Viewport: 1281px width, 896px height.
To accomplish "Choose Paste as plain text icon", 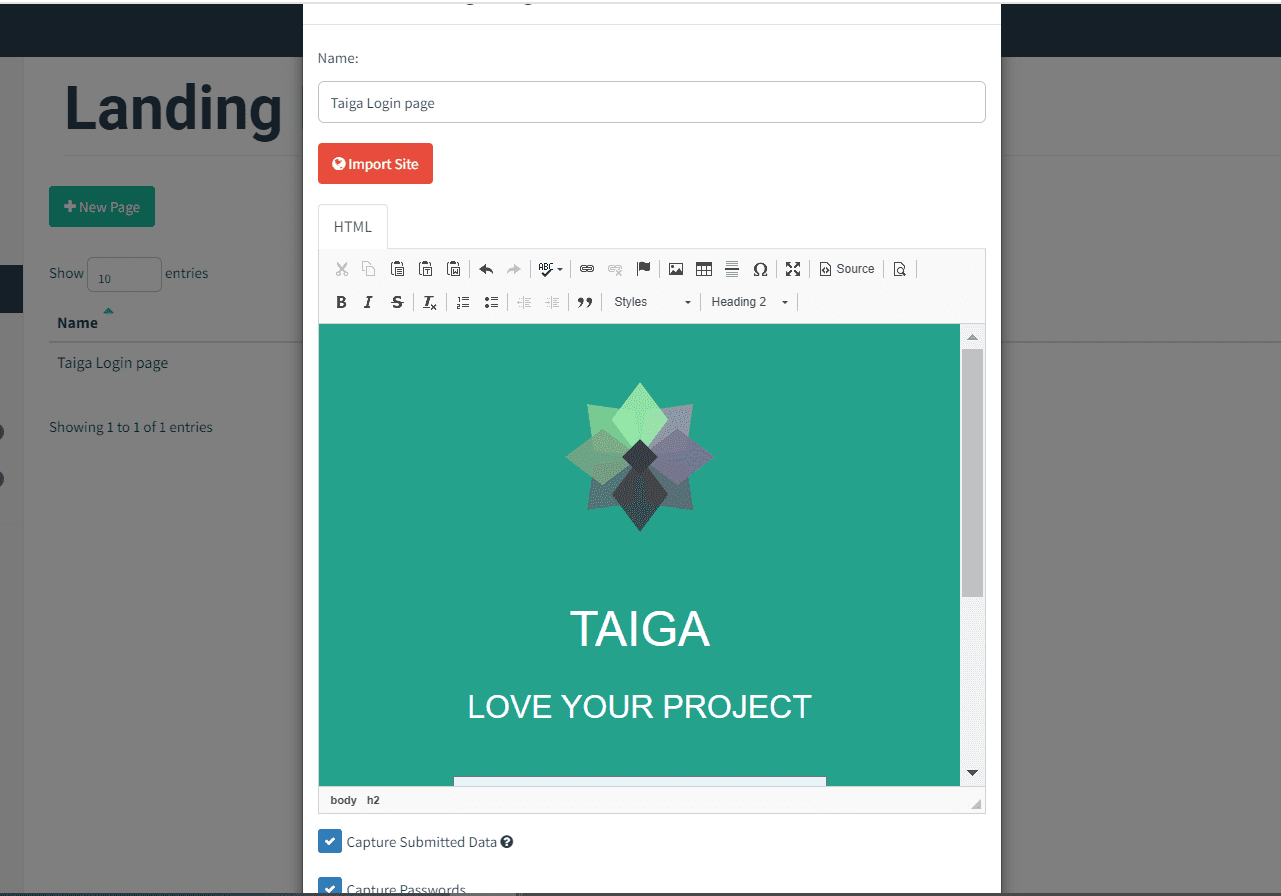I will (425, 269).
